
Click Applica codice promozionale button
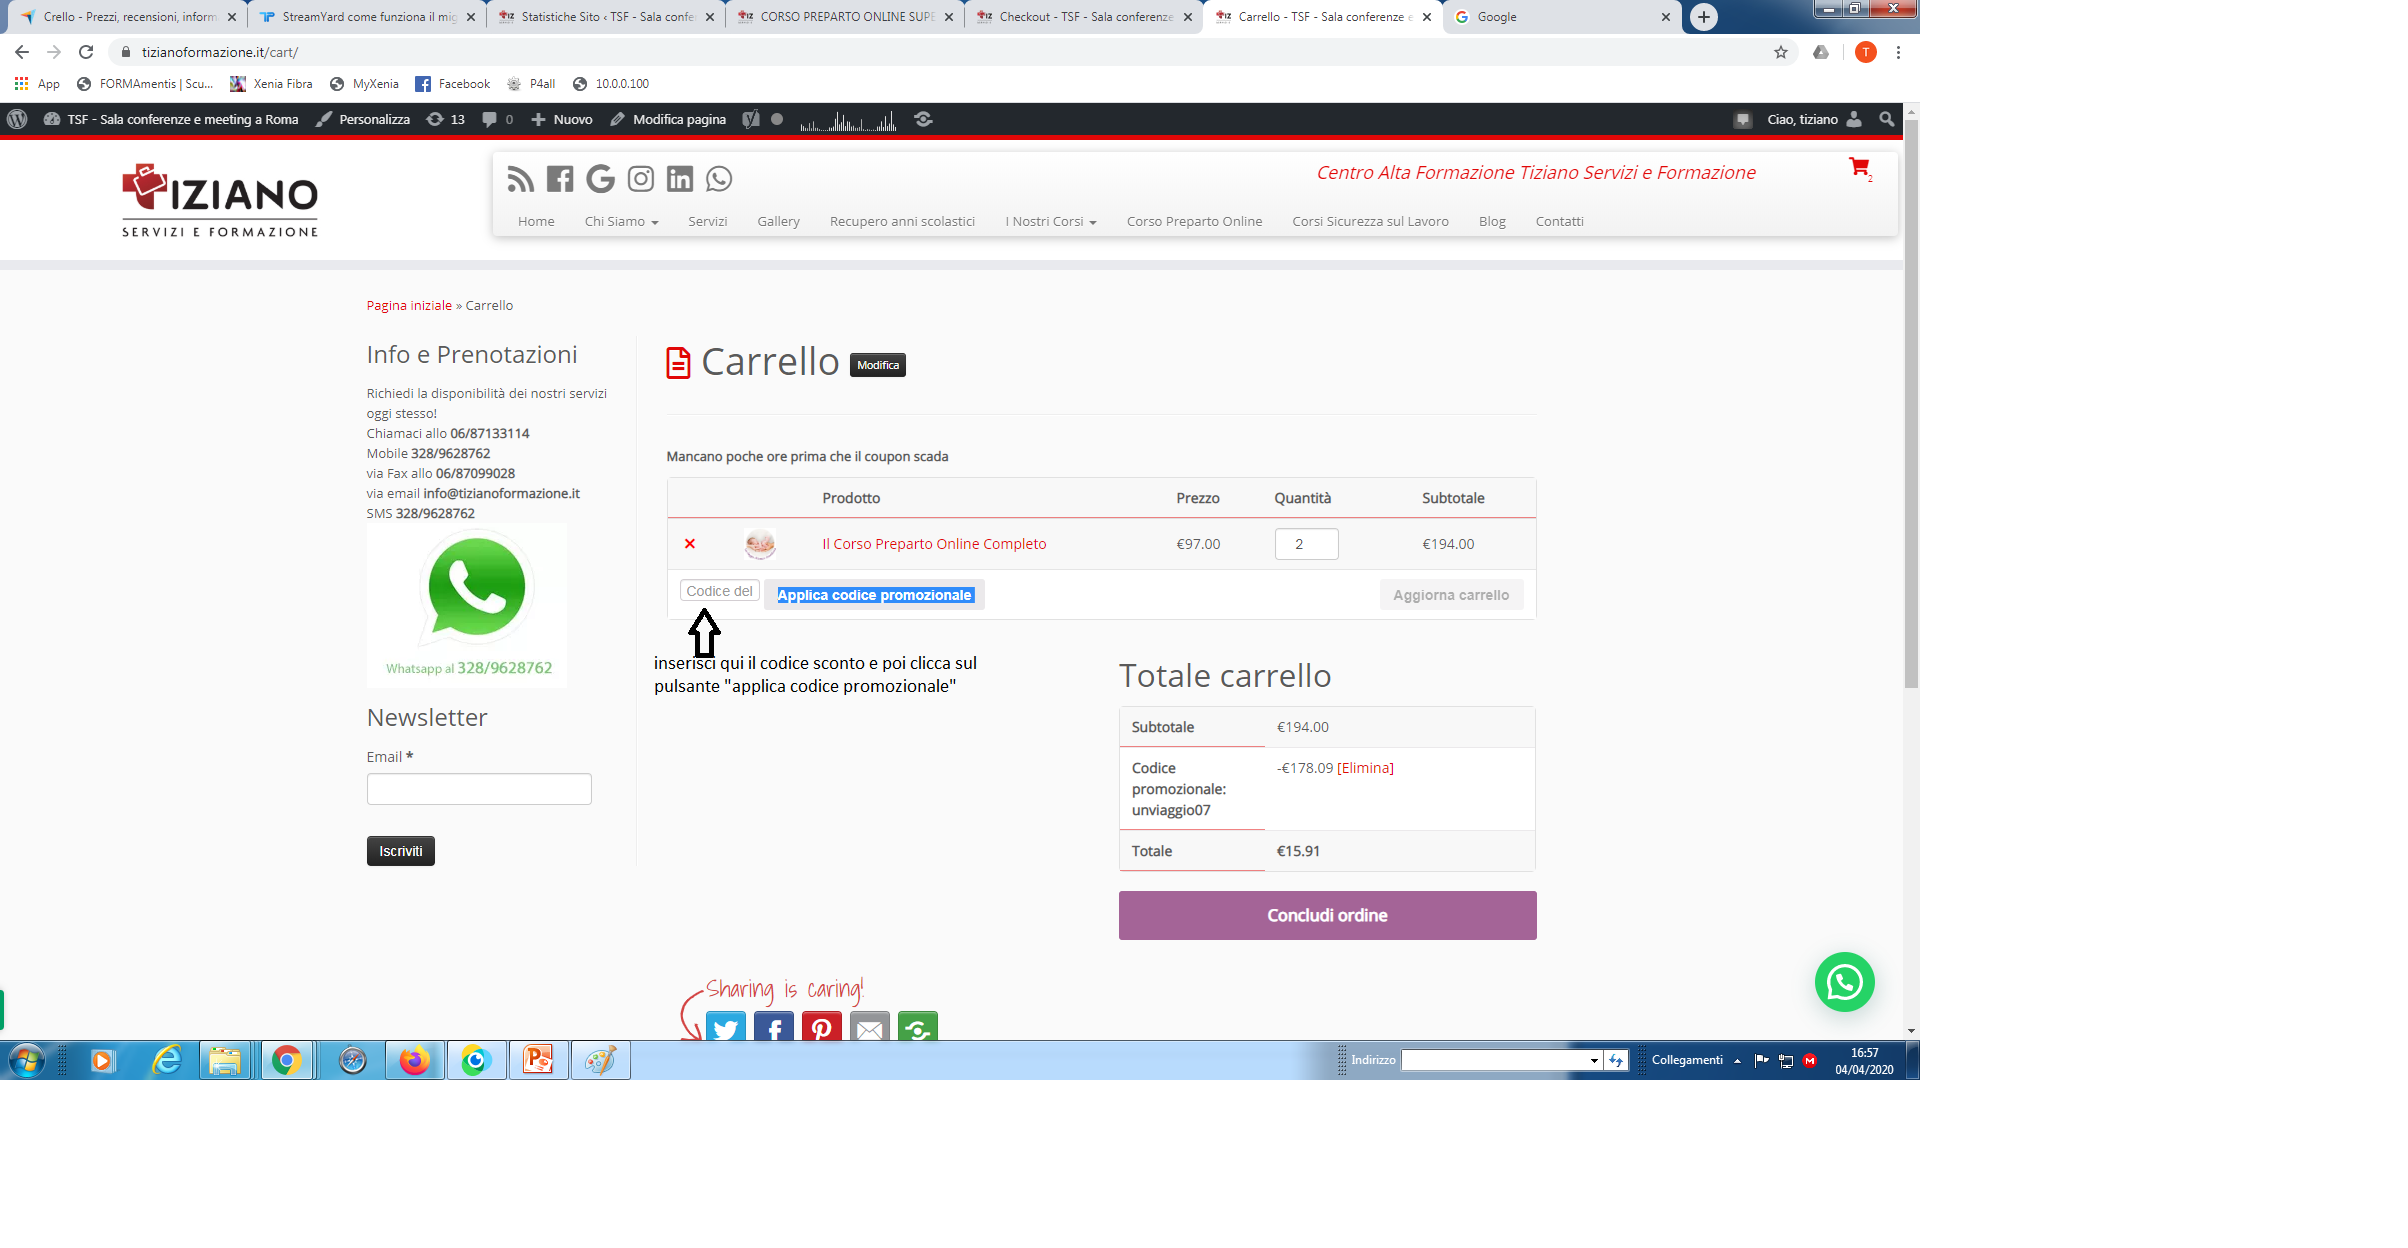(x=874, y=595)
